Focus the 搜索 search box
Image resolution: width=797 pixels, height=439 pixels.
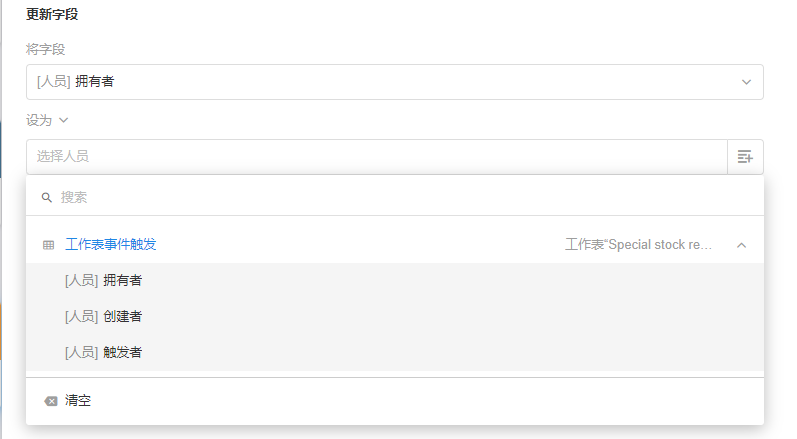400,198
